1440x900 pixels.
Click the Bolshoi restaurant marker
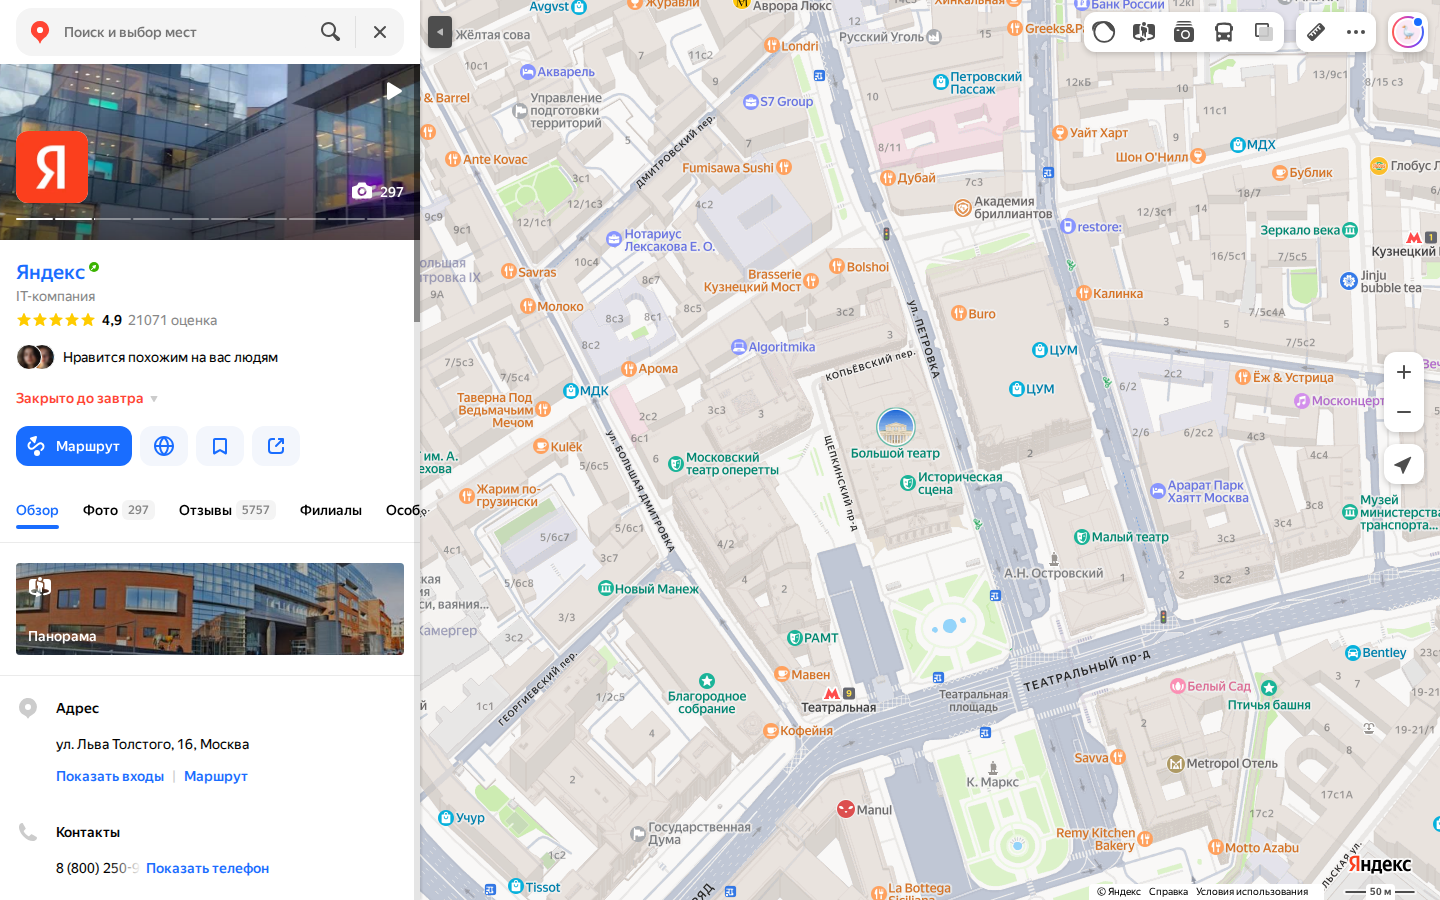pos(836,266)
